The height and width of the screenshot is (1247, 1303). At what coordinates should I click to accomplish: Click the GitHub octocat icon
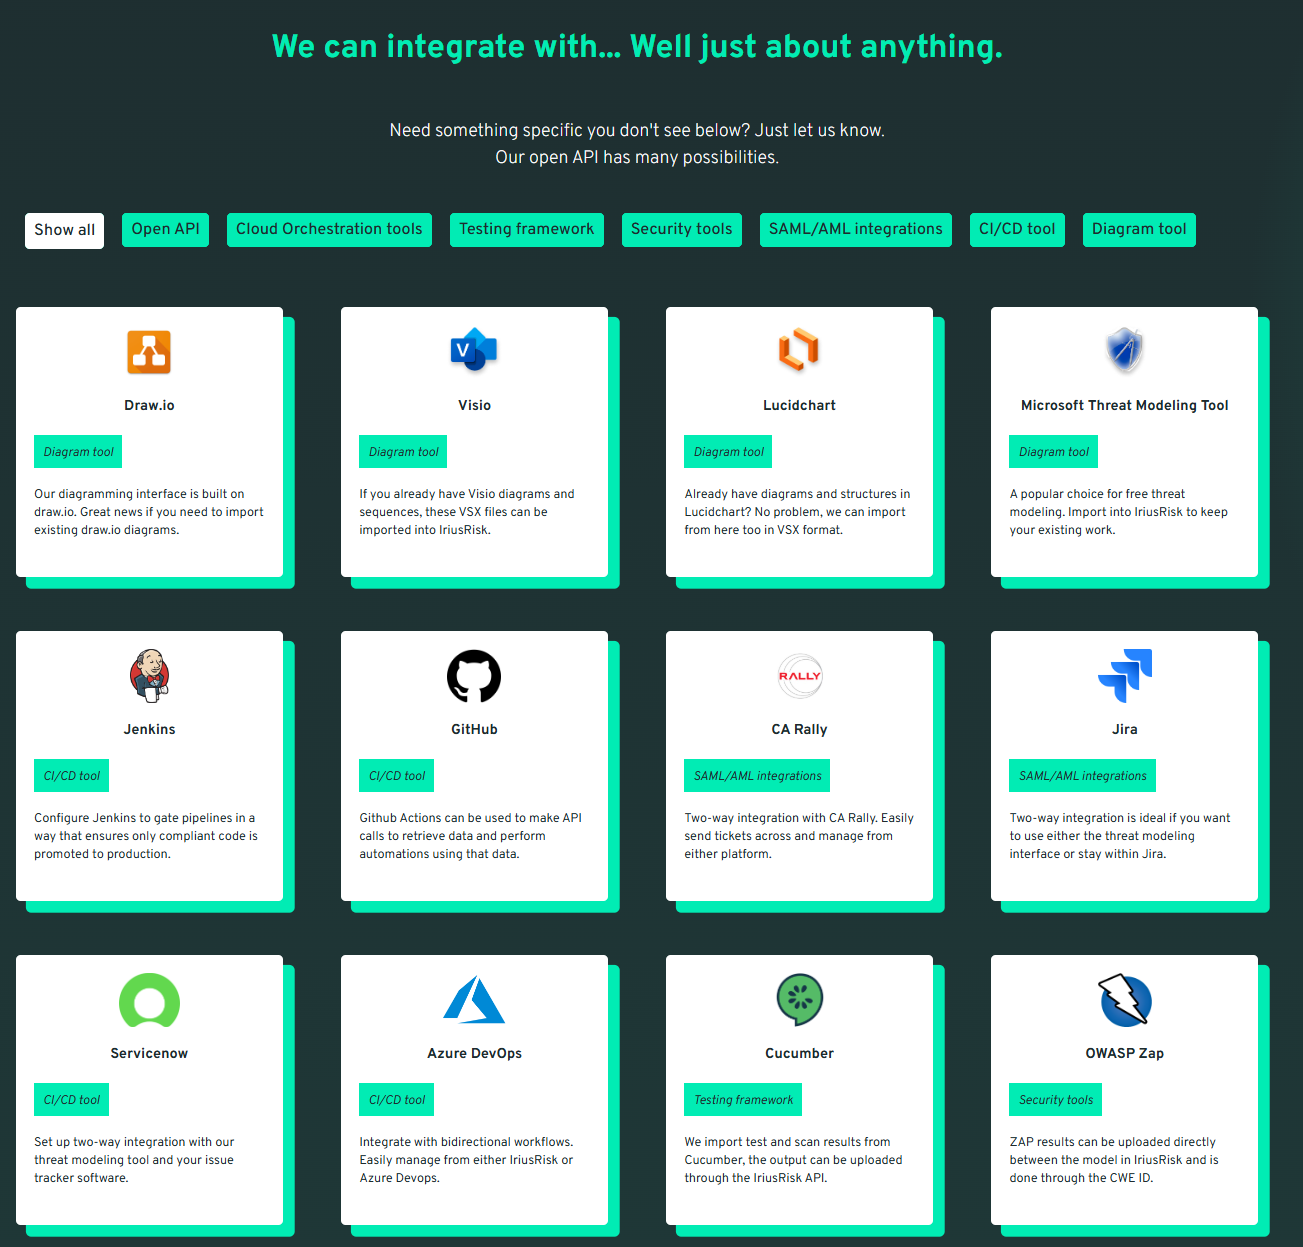pyautogui.click(x=474, y=676)
